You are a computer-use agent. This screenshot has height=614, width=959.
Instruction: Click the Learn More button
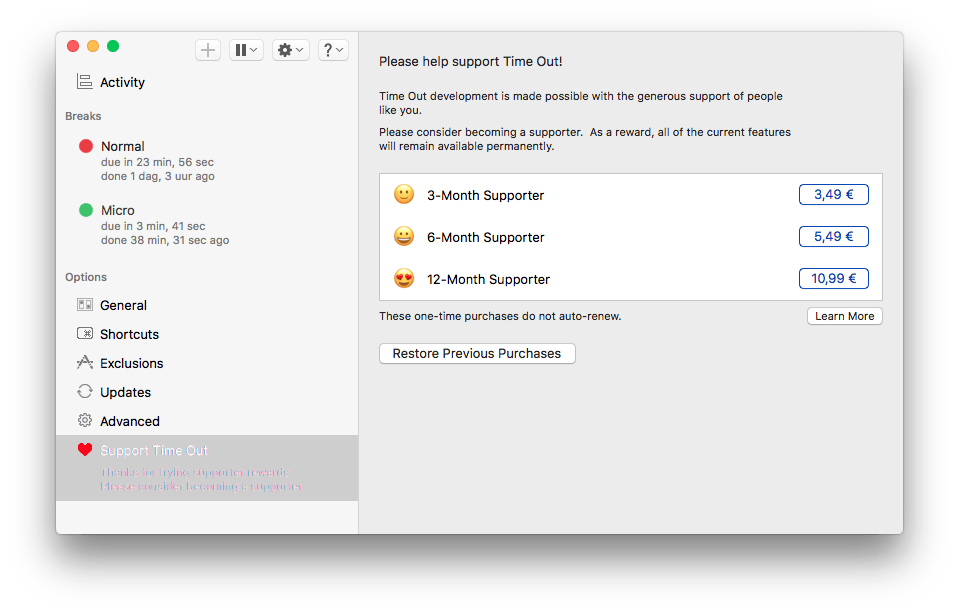click(844, 316)
